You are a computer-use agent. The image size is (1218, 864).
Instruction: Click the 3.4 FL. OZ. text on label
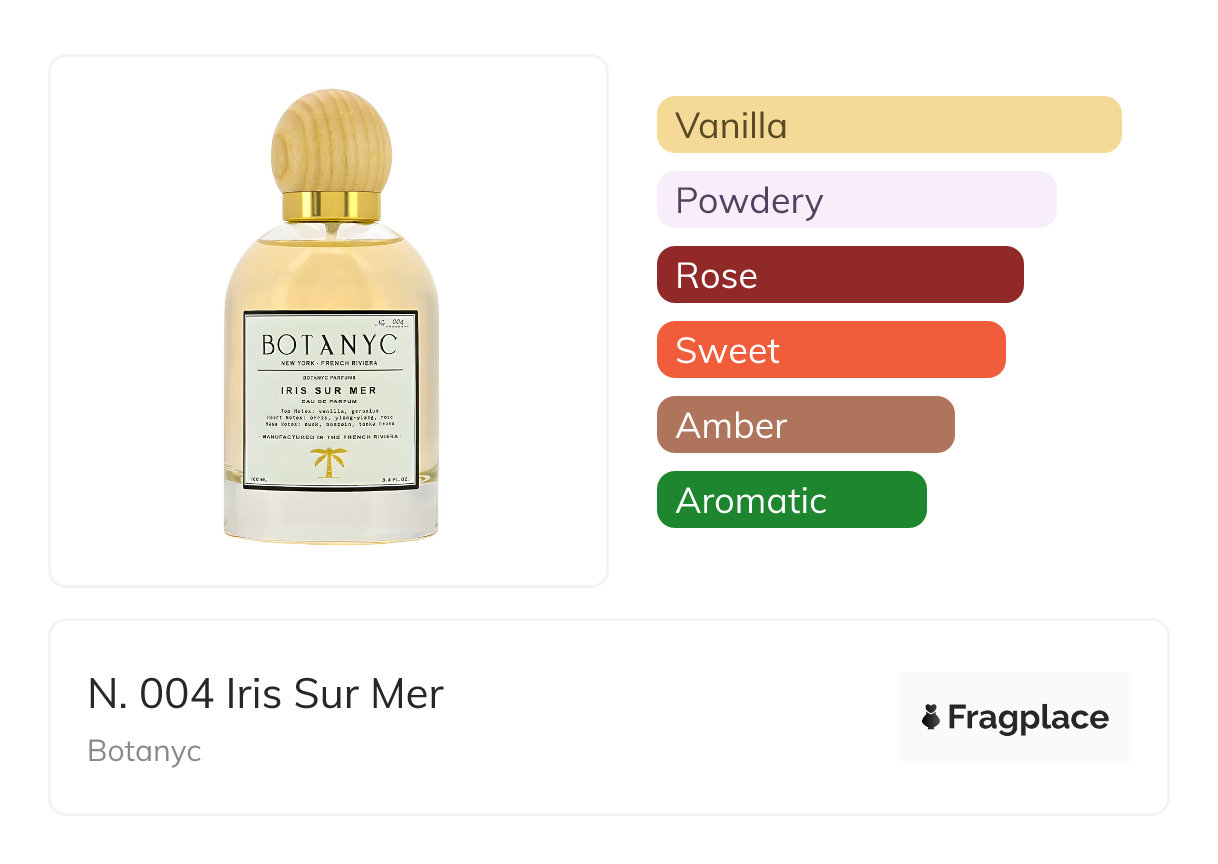(396, 482)
